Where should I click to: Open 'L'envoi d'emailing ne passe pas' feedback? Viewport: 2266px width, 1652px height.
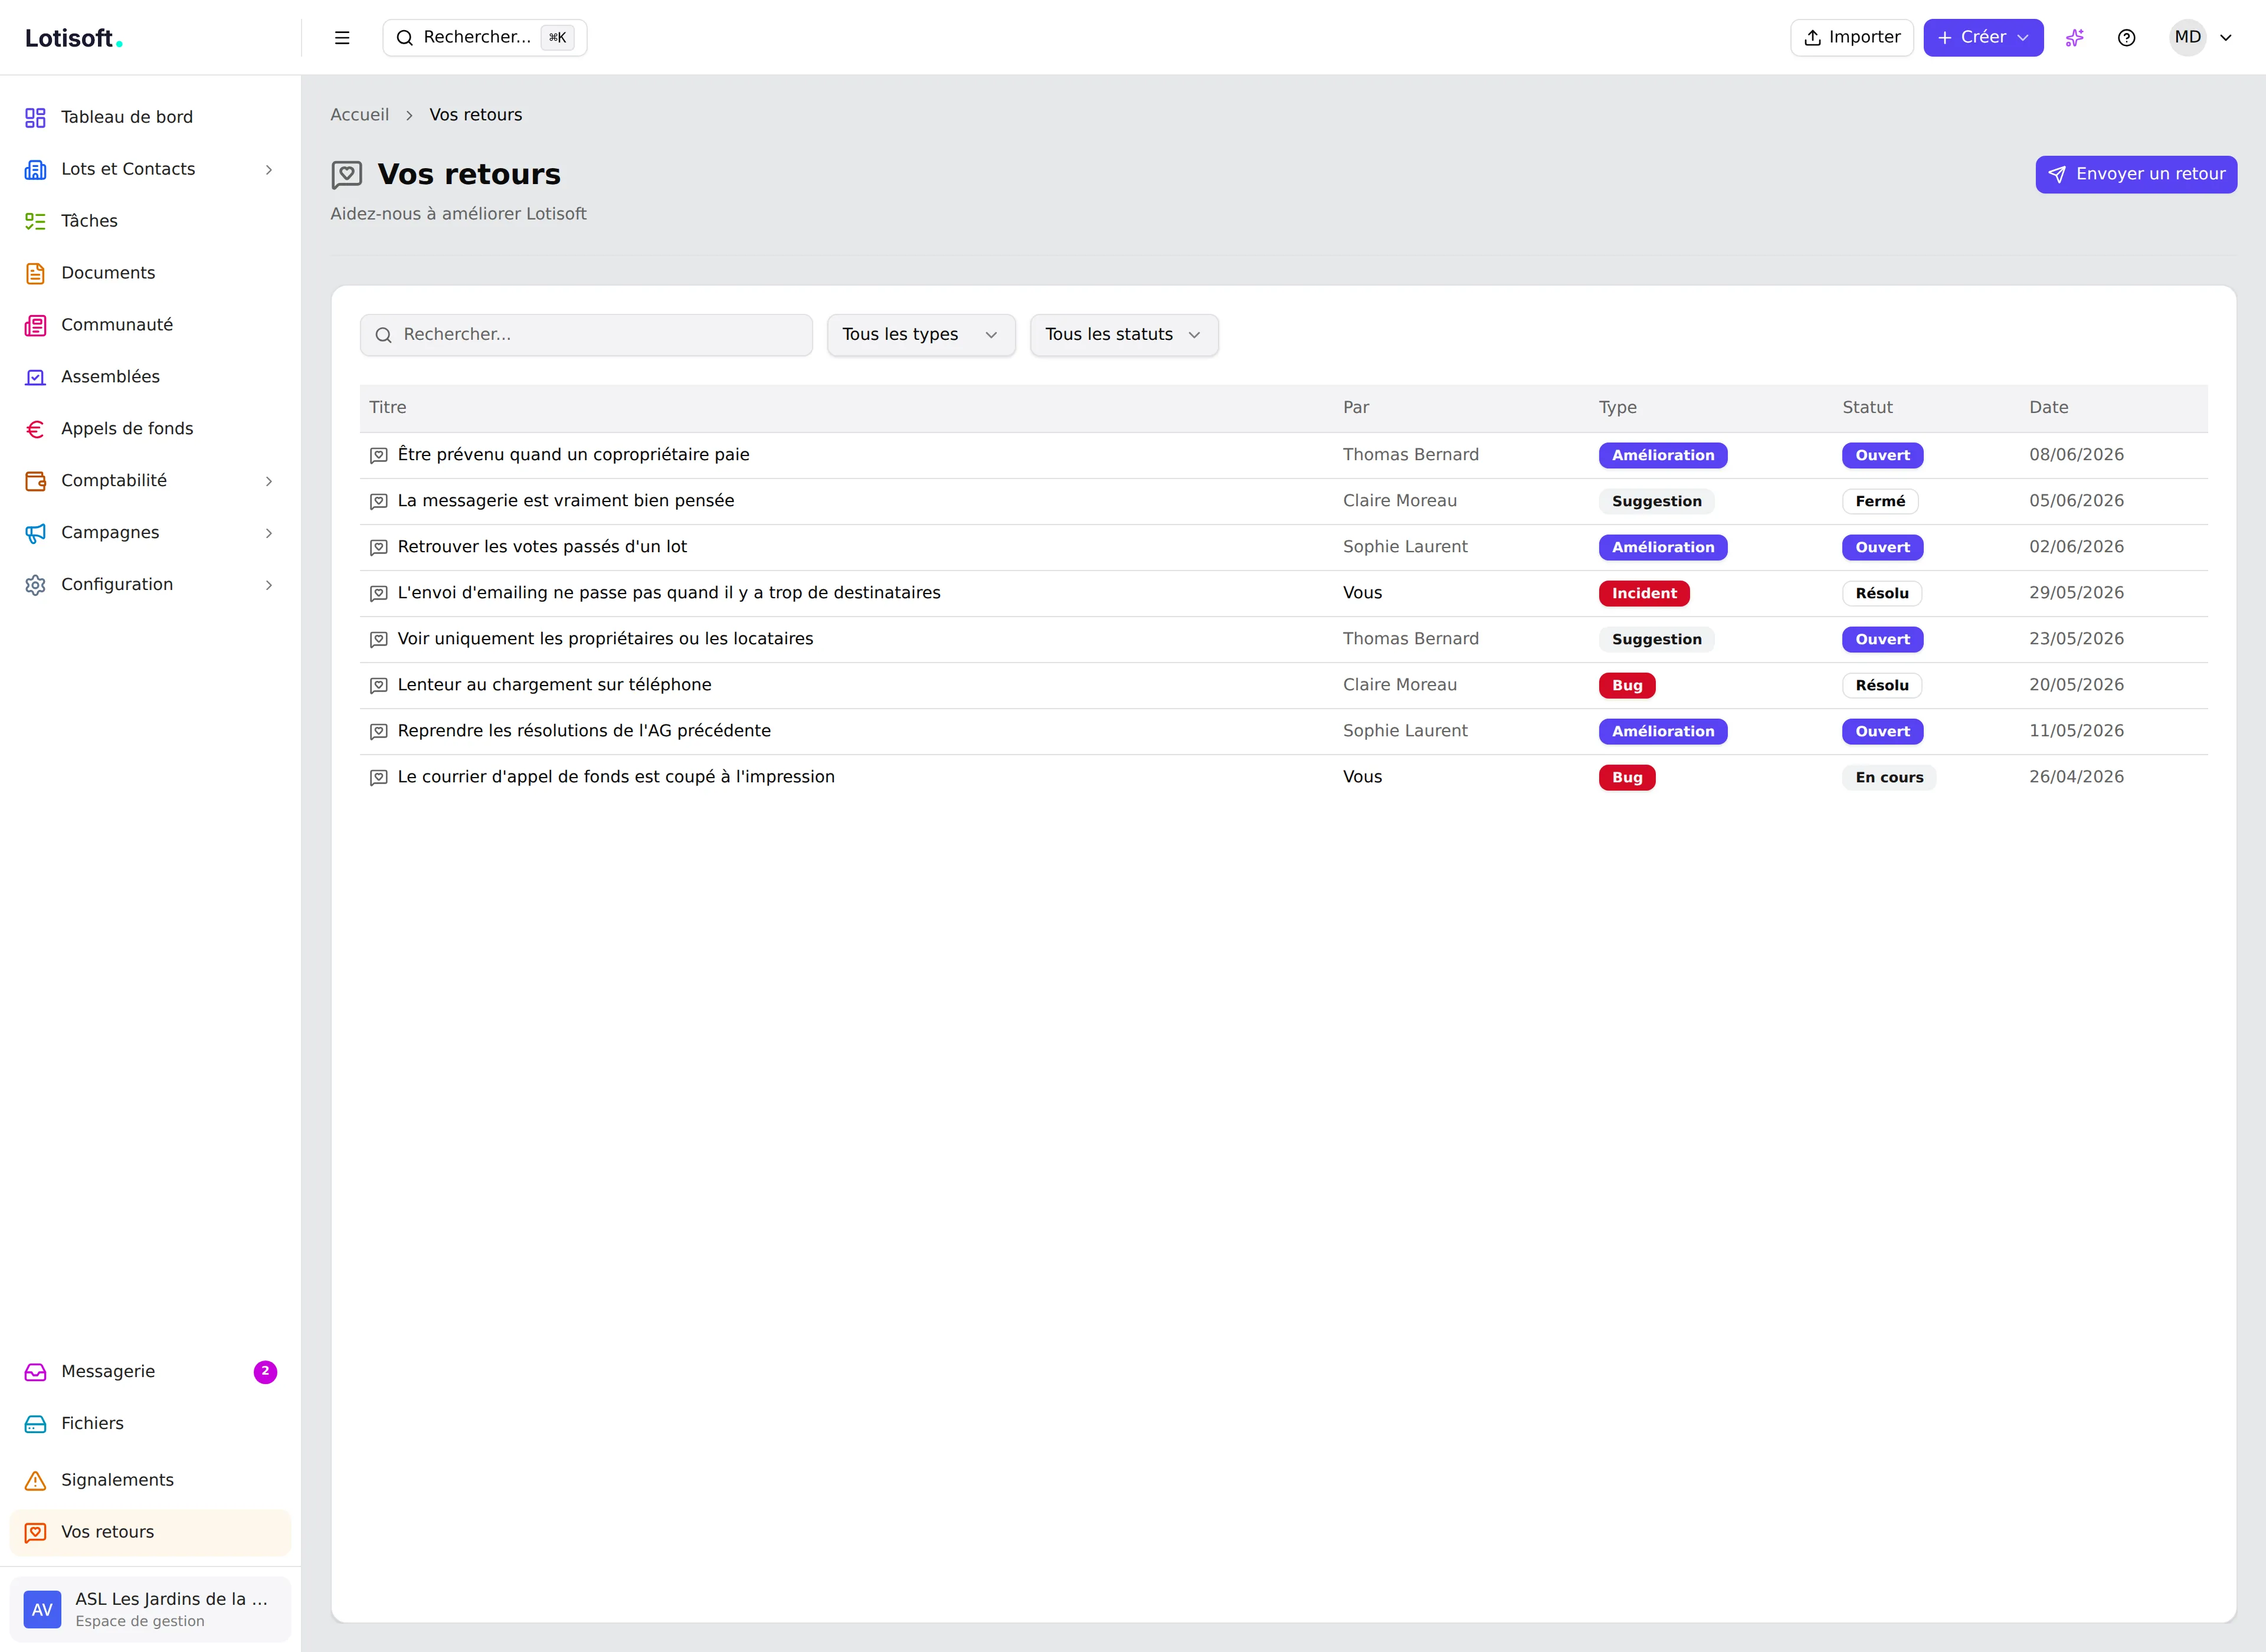[x=669, y=593]
